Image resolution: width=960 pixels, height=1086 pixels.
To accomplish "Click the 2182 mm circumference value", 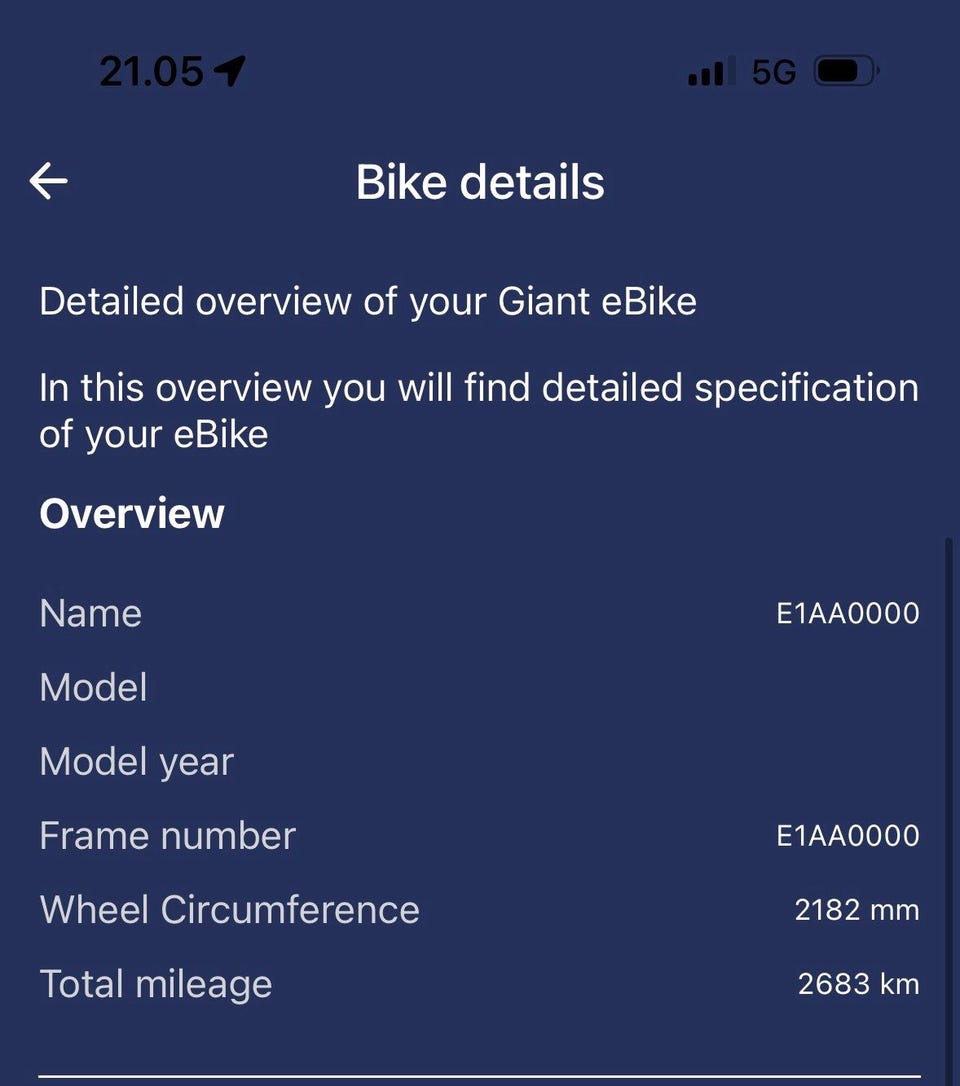I will pos(857,910).
